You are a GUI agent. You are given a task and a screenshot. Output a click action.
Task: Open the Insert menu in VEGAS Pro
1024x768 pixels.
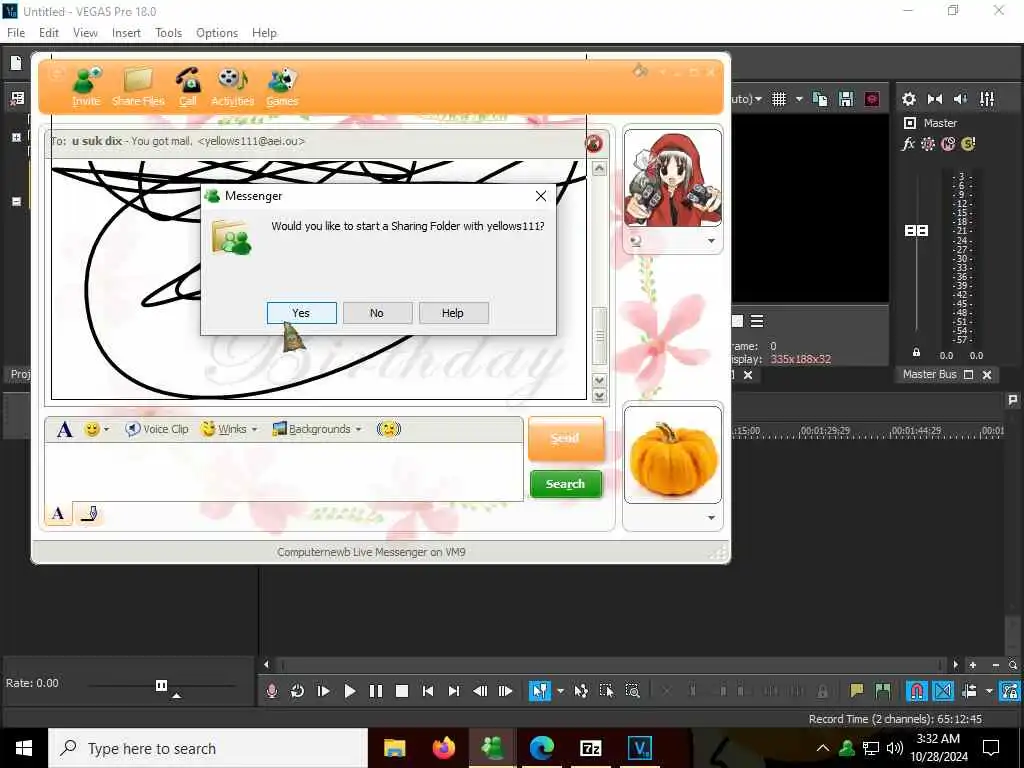(x=126, y=33)
